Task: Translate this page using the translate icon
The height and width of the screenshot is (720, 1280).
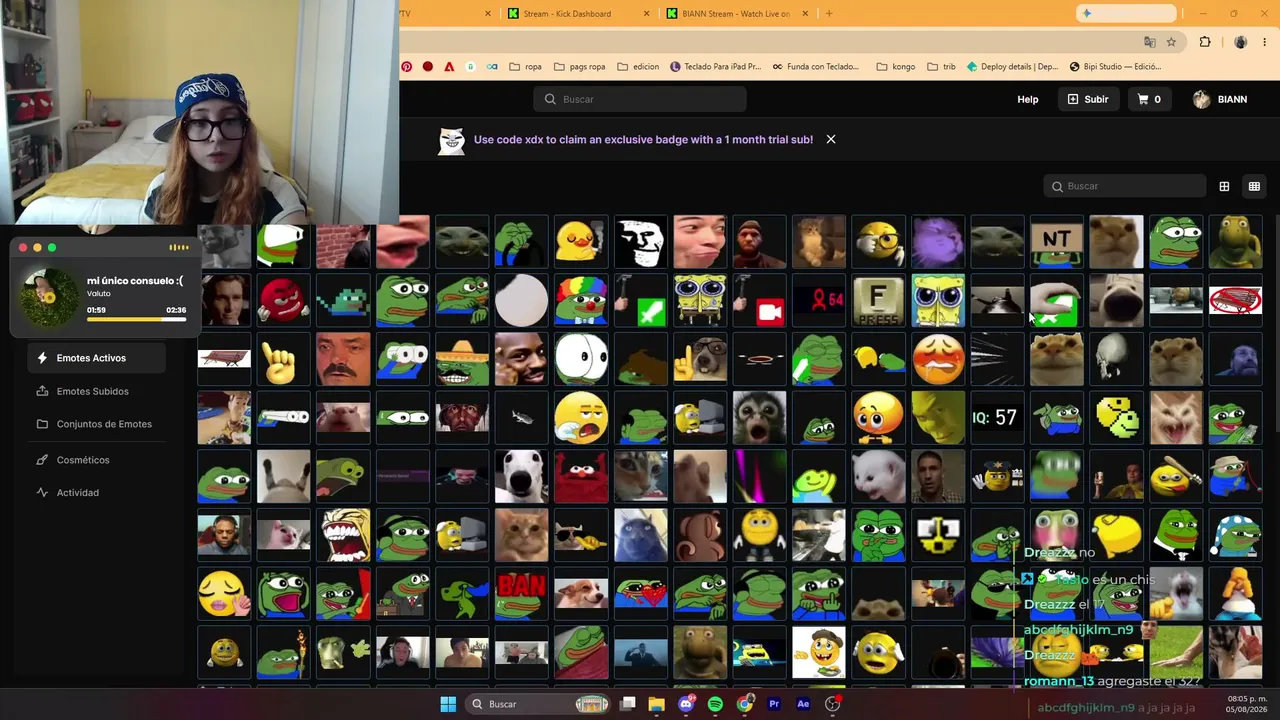Action: click(x=1150, y=42)
